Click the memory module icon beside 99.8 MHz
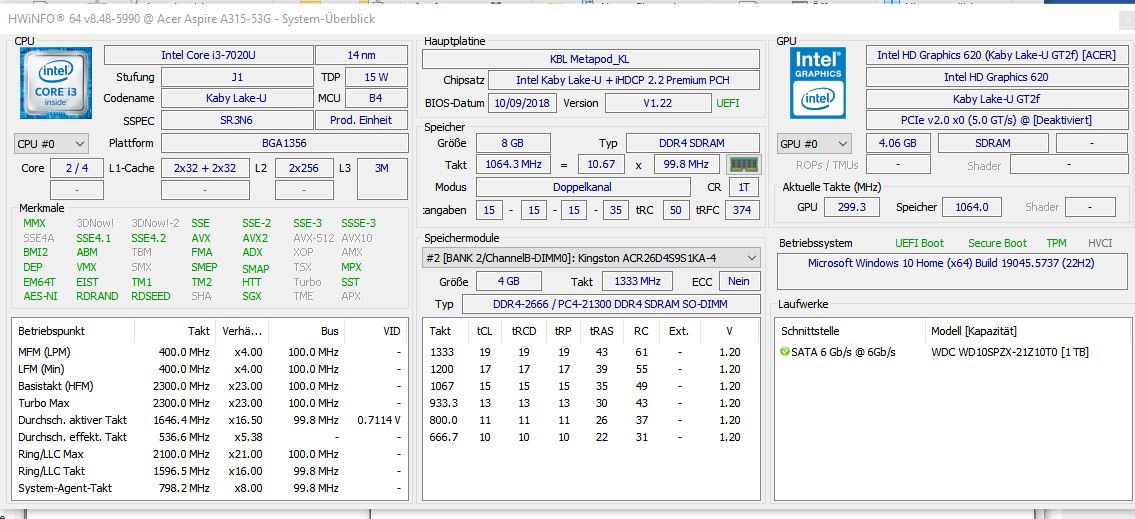The height and width of the screenshot is (519, 1135). [x=744, y=164]
